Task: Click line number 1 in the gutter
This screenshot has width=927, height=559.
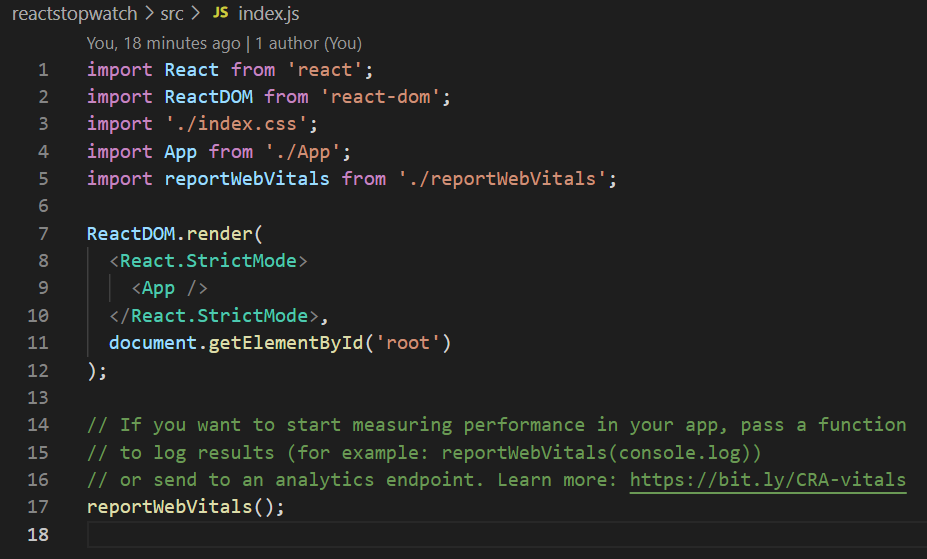Action: click(x=43, y=70)
